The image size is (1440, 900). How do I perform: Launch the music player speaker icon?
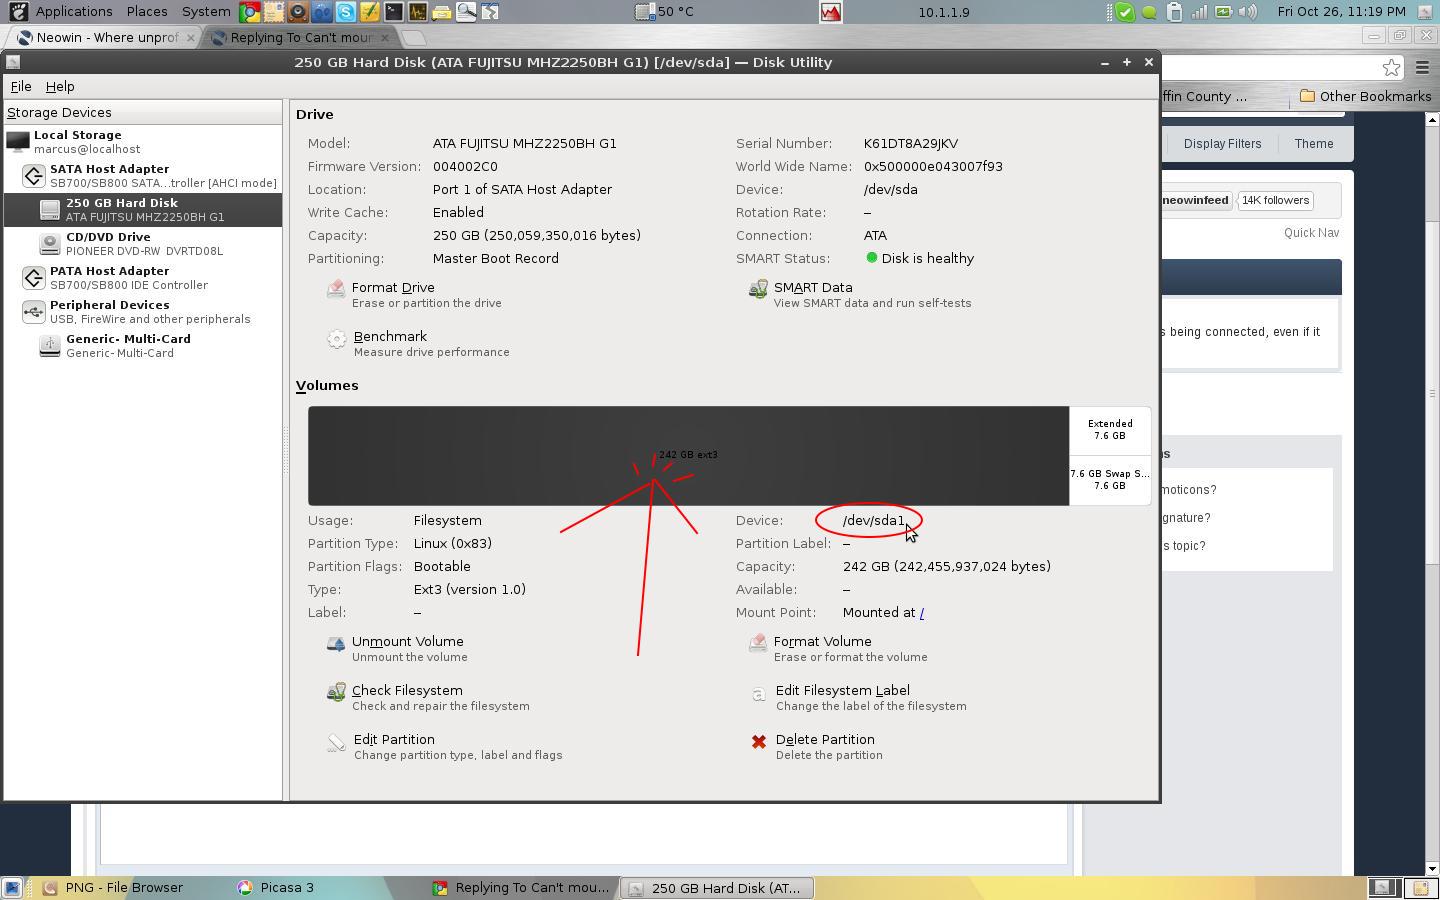[x=298, y=12]
